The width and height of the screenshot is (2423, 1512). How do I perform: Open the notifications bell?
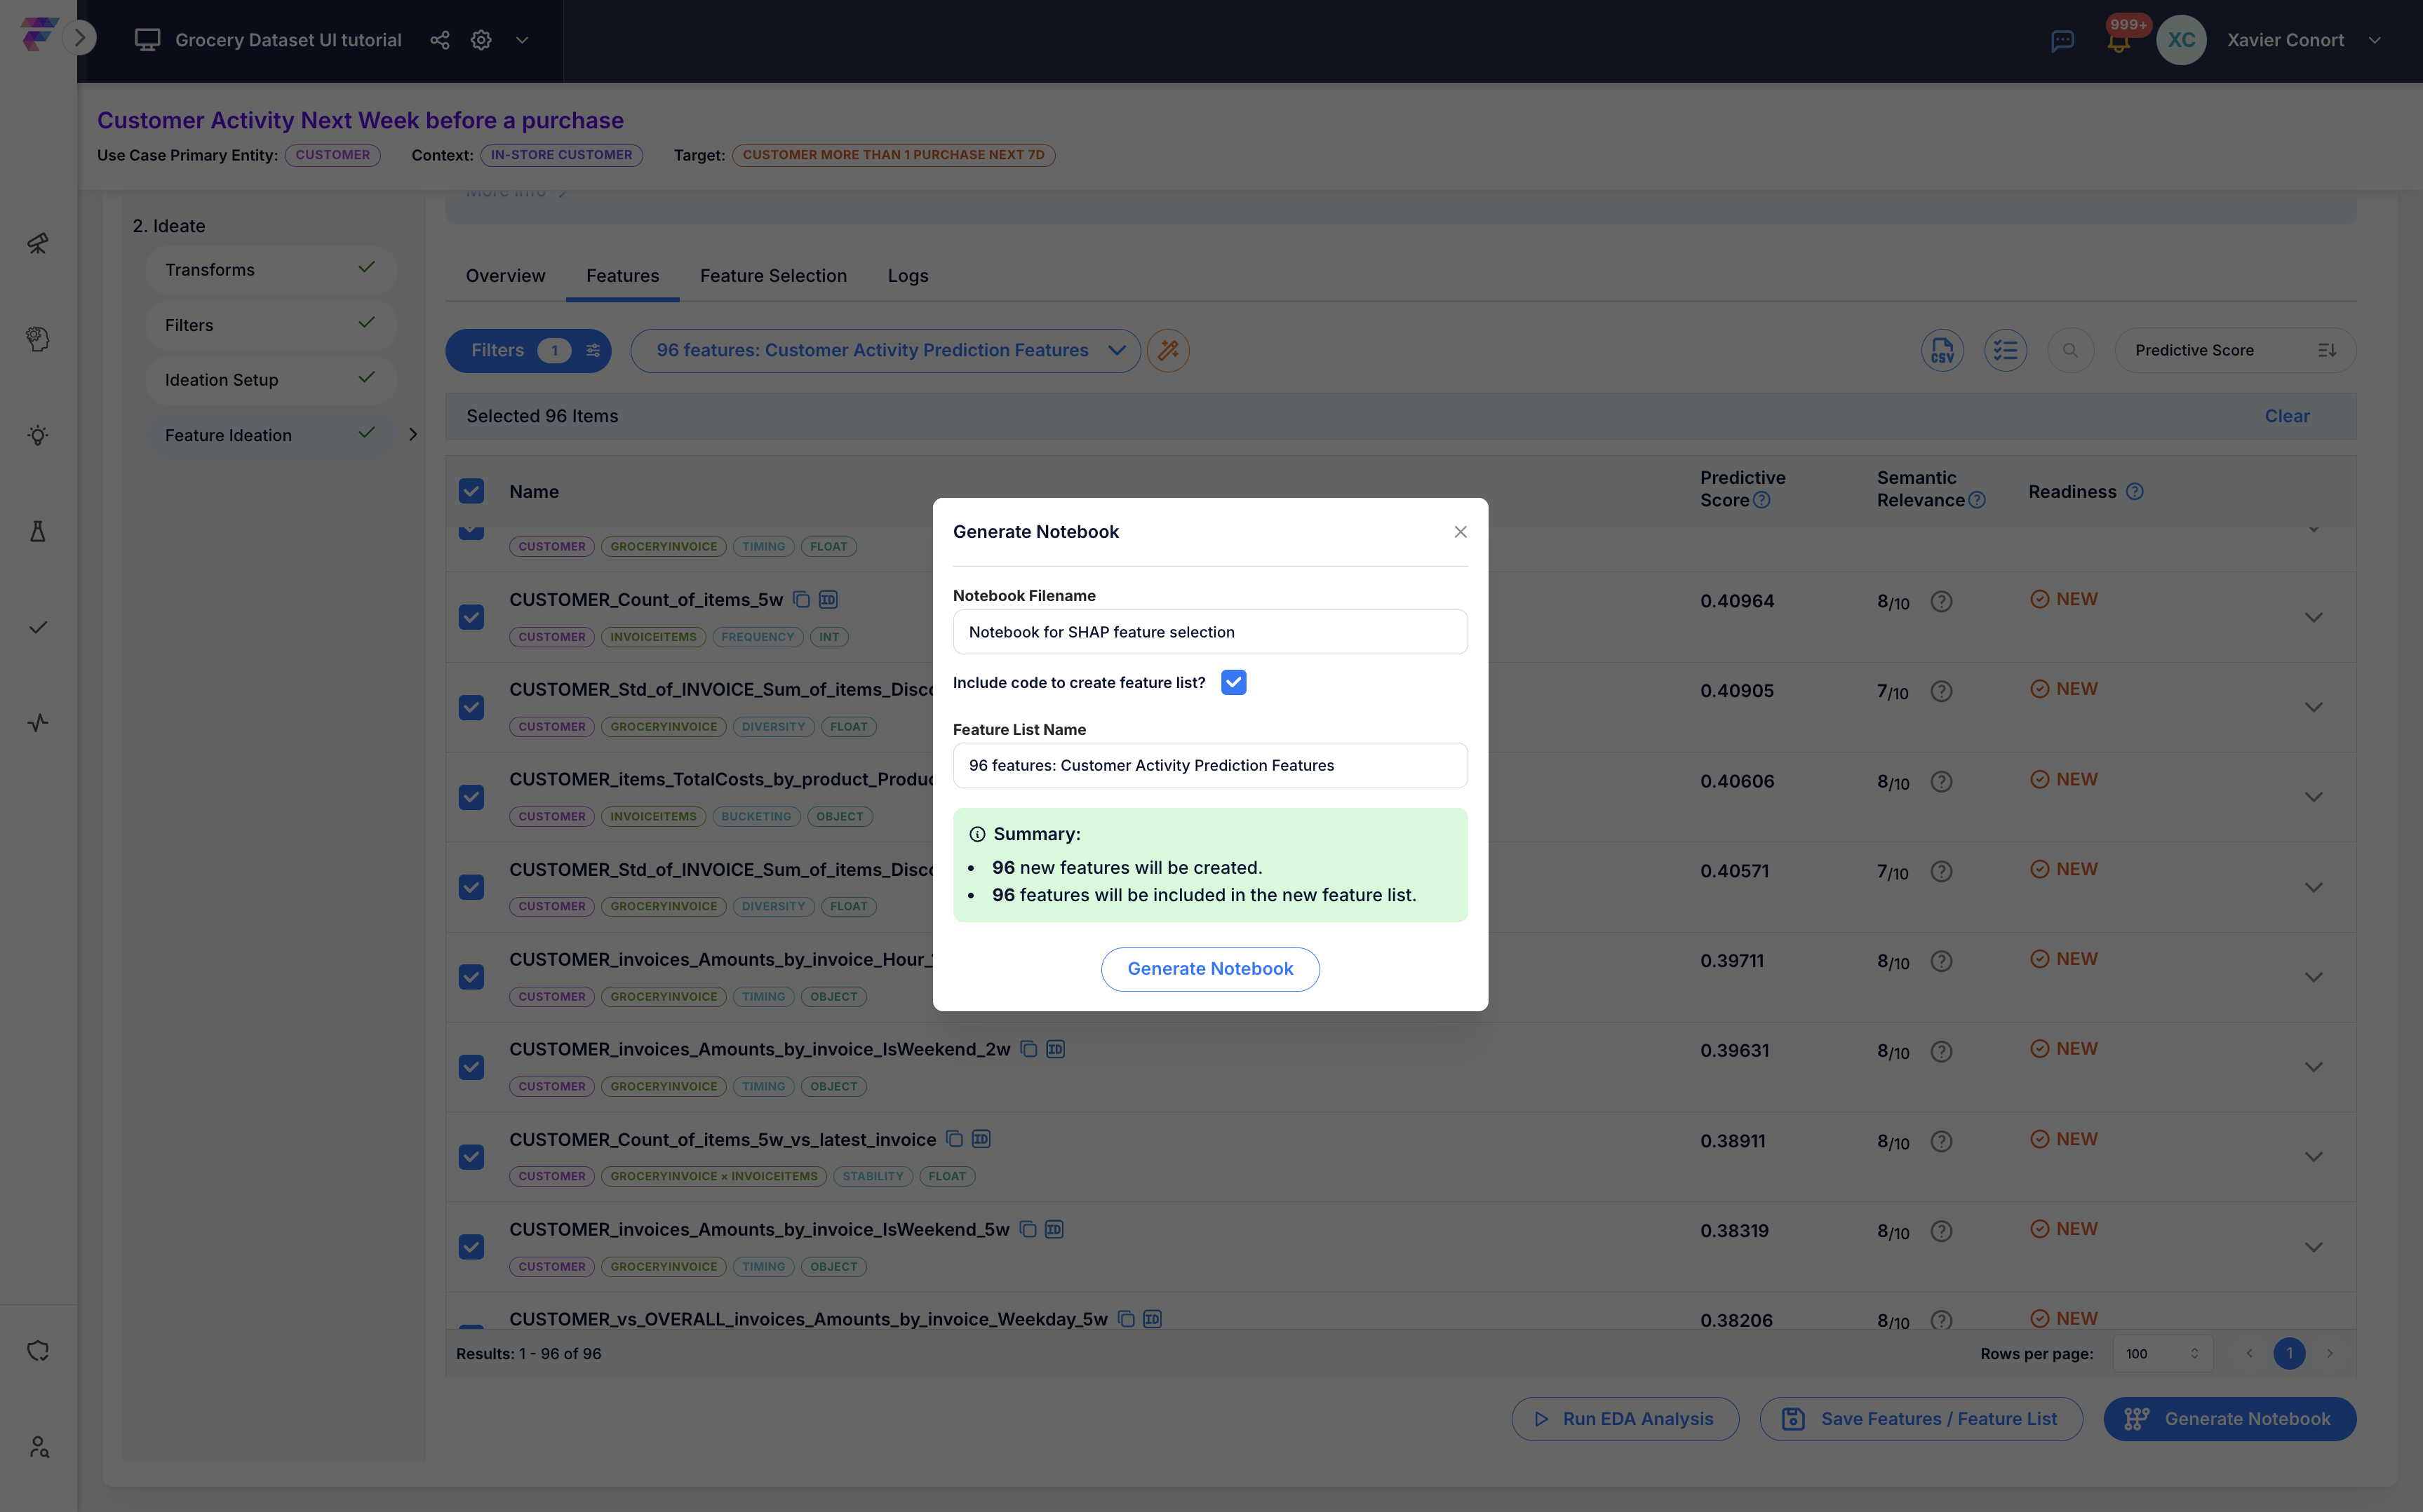[2118, 42]
